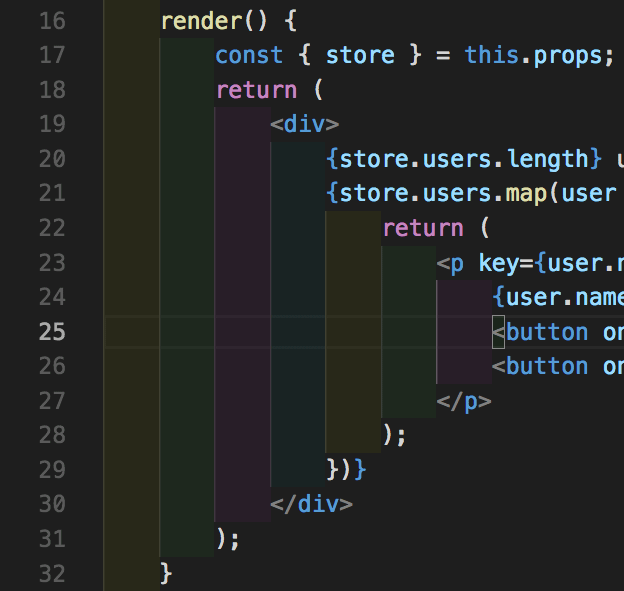
Task: Click the map call on line 21
Action: pyautogui.click(x=526, y=194)
